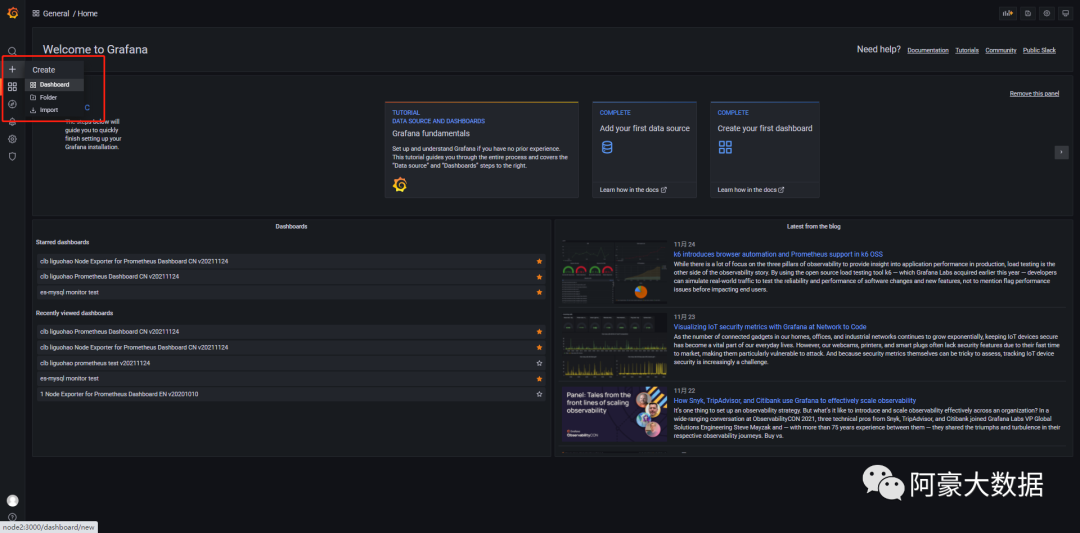Open Visualizing IoT security metrics blog post
Viewport: 1080px width, 533px height.
(770, 326)
